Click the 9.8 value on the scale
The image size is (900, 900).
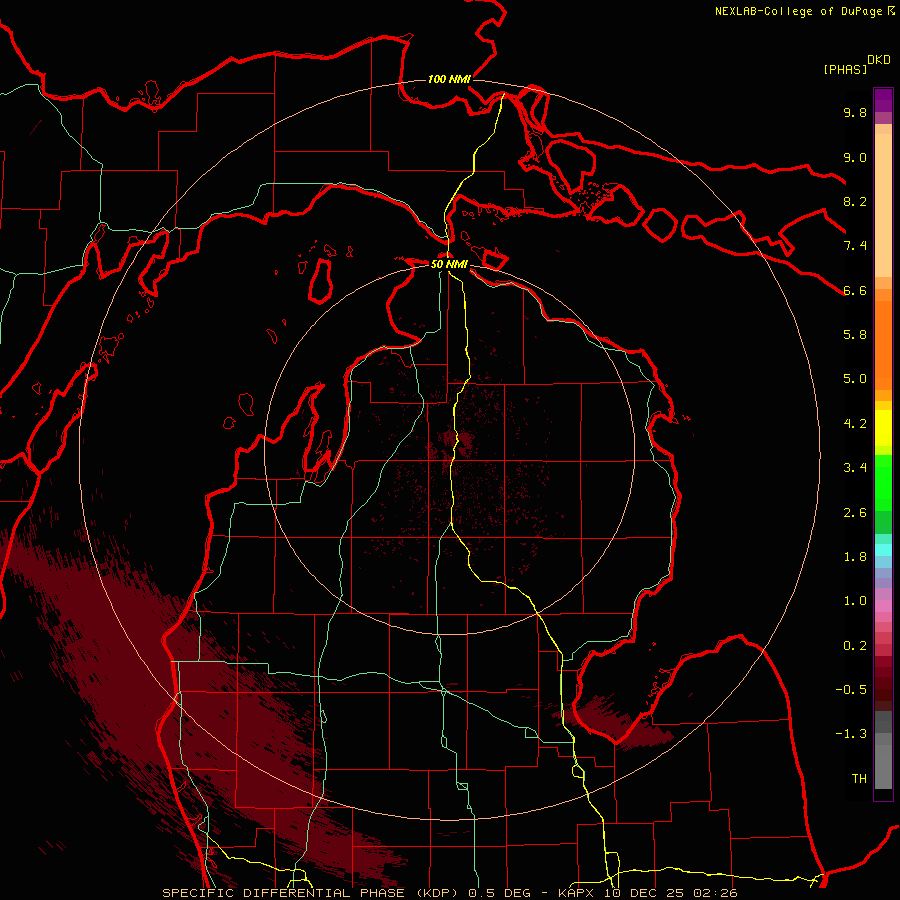tap(855, 112)
